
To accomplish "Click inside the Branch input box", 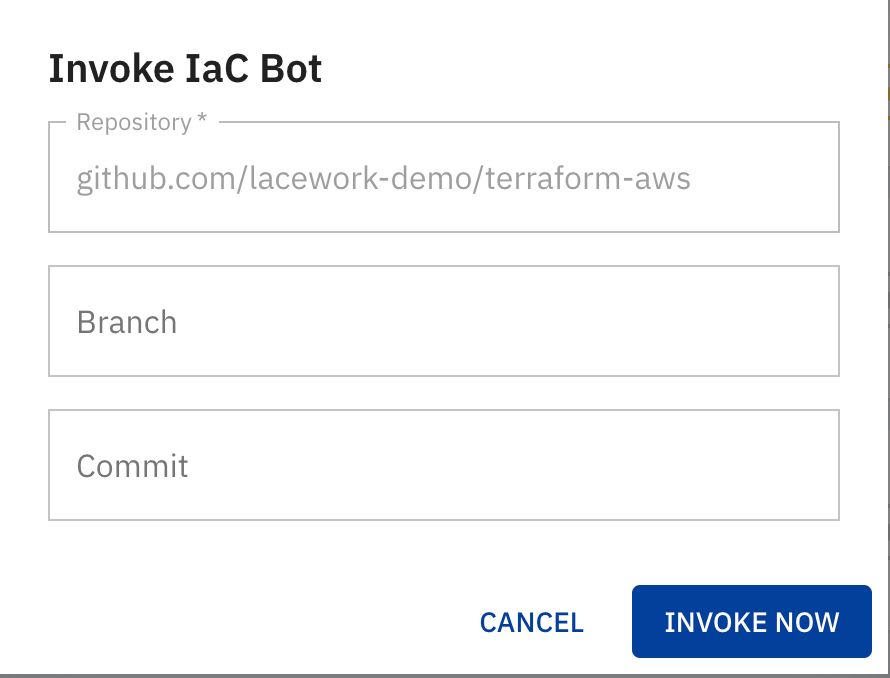I will coord(443,320).
